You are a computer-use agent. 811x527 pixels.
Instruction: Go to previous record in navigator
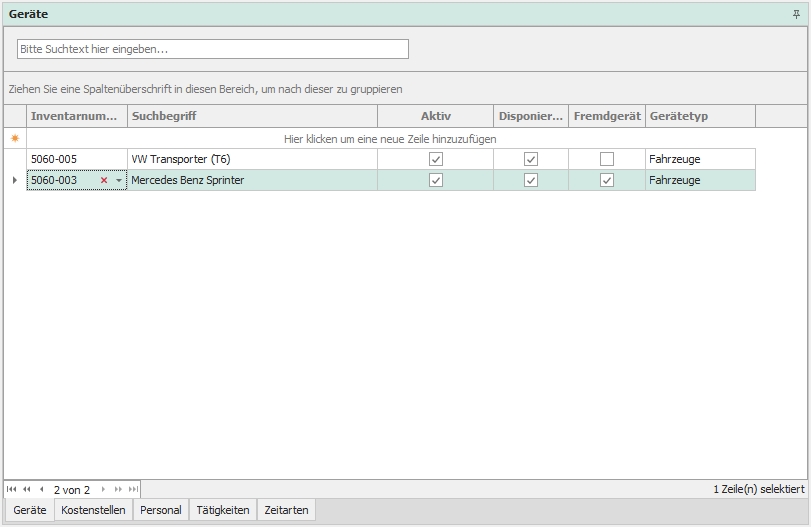41,489
